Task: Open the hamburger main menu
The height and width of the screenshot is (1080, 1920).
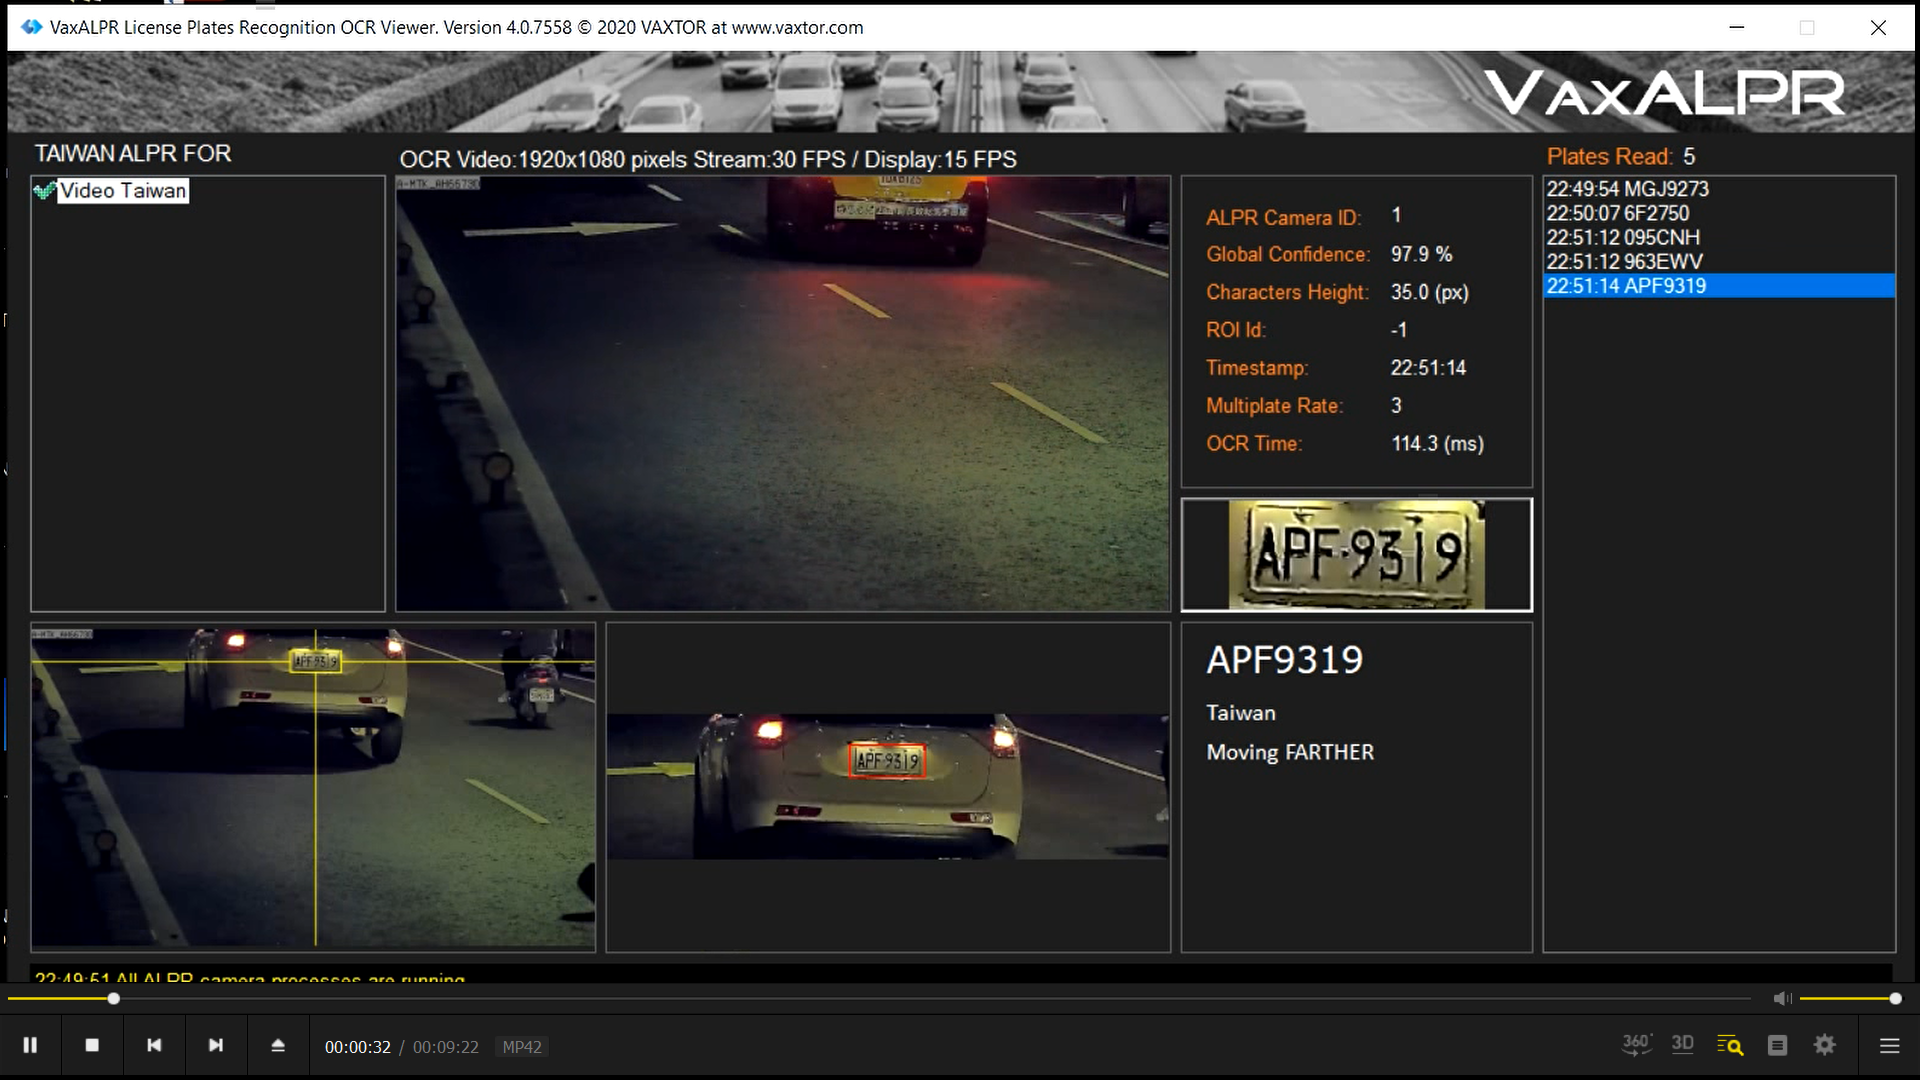Action: pos(1889,1045)
